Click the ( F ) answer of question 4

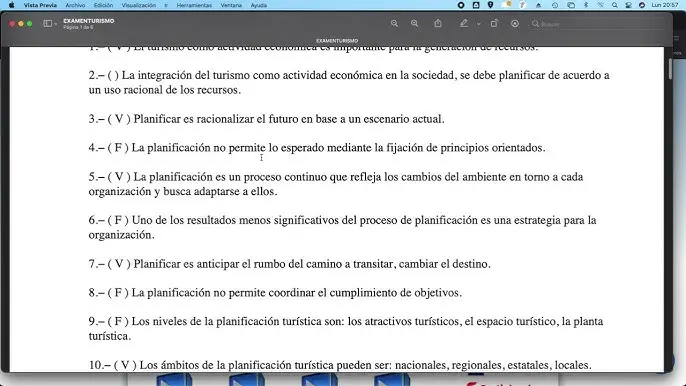[x=118, y=148]
